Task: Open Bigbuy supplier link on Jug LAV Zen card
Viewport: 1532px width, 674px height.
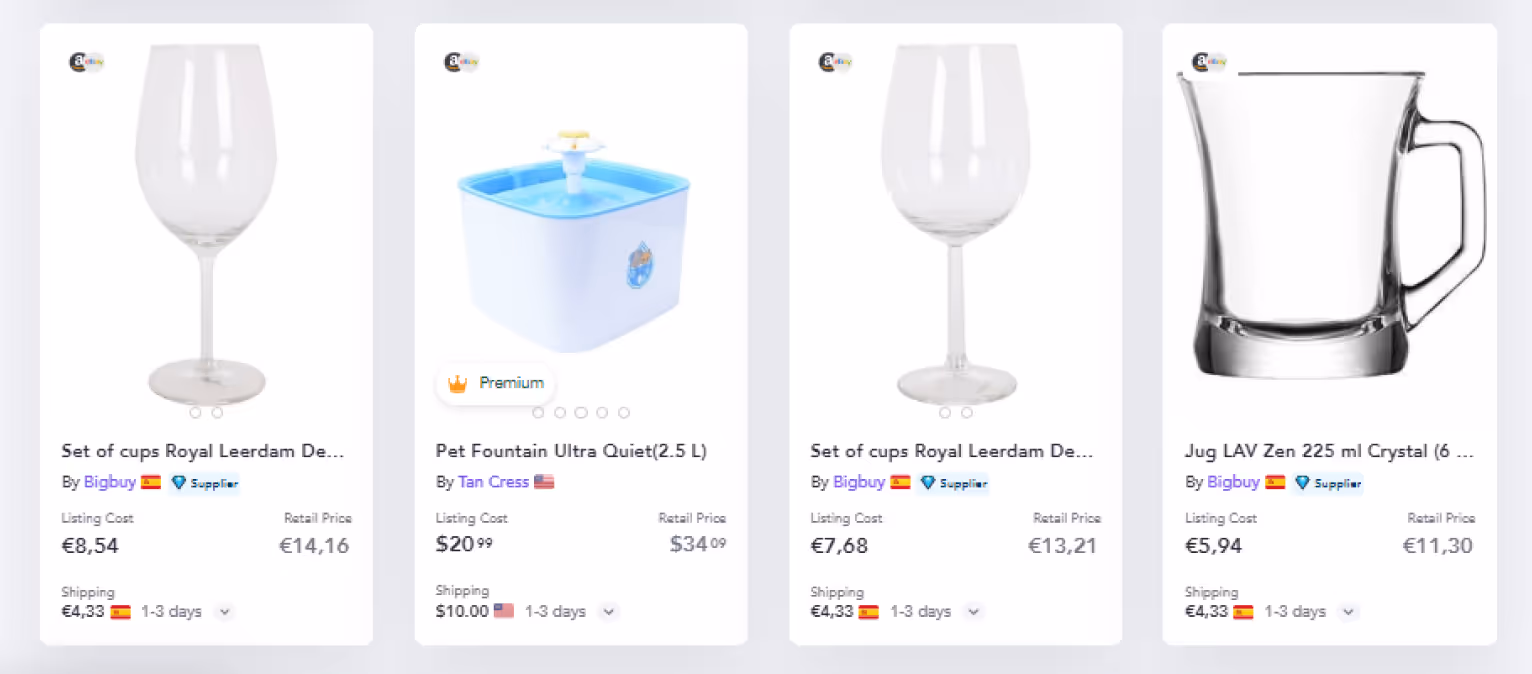Action: point(1233,482)
